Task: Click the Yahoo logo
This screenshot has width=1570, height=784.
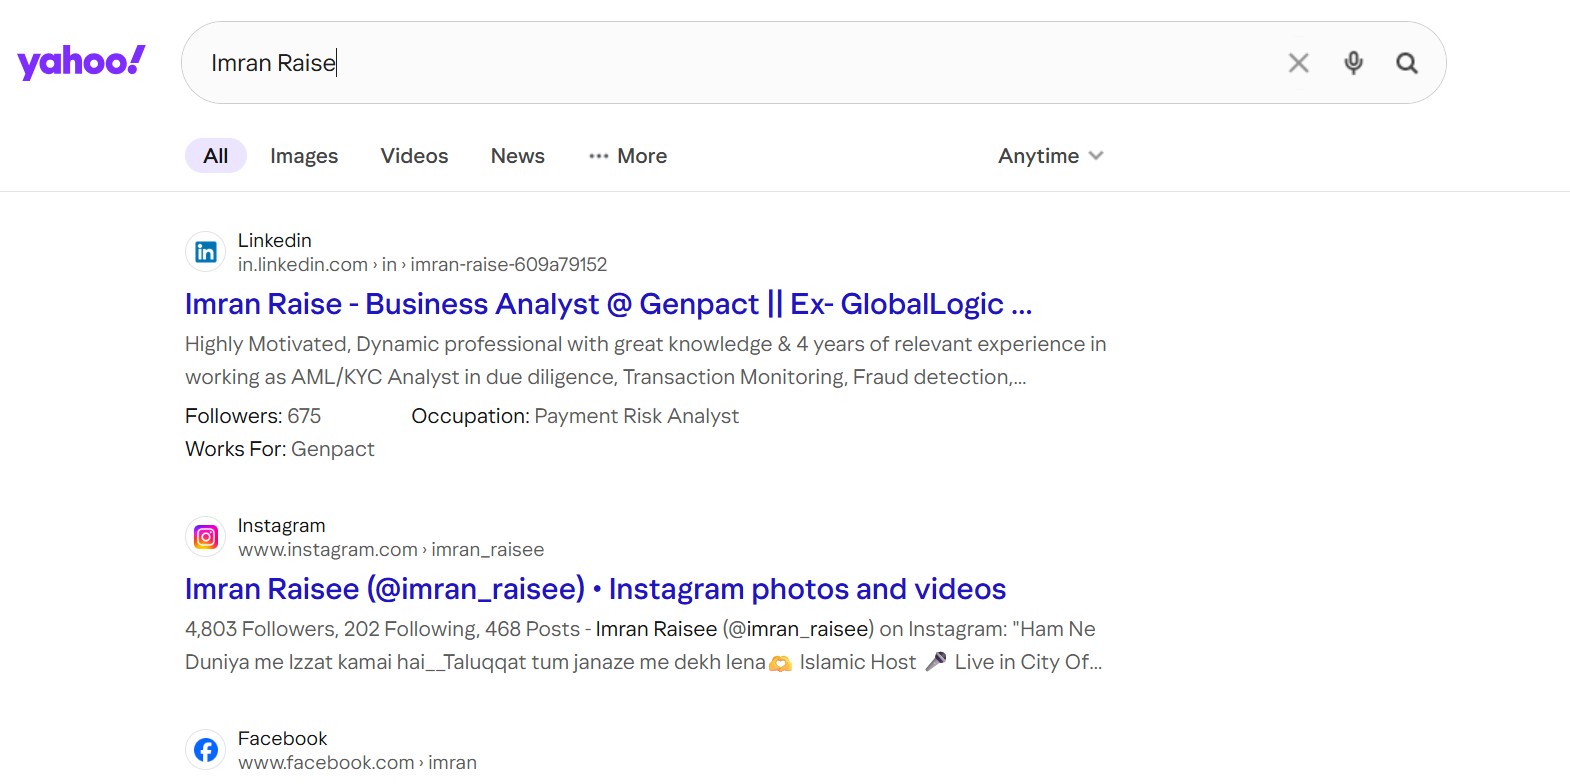Action: pos(81,62)
